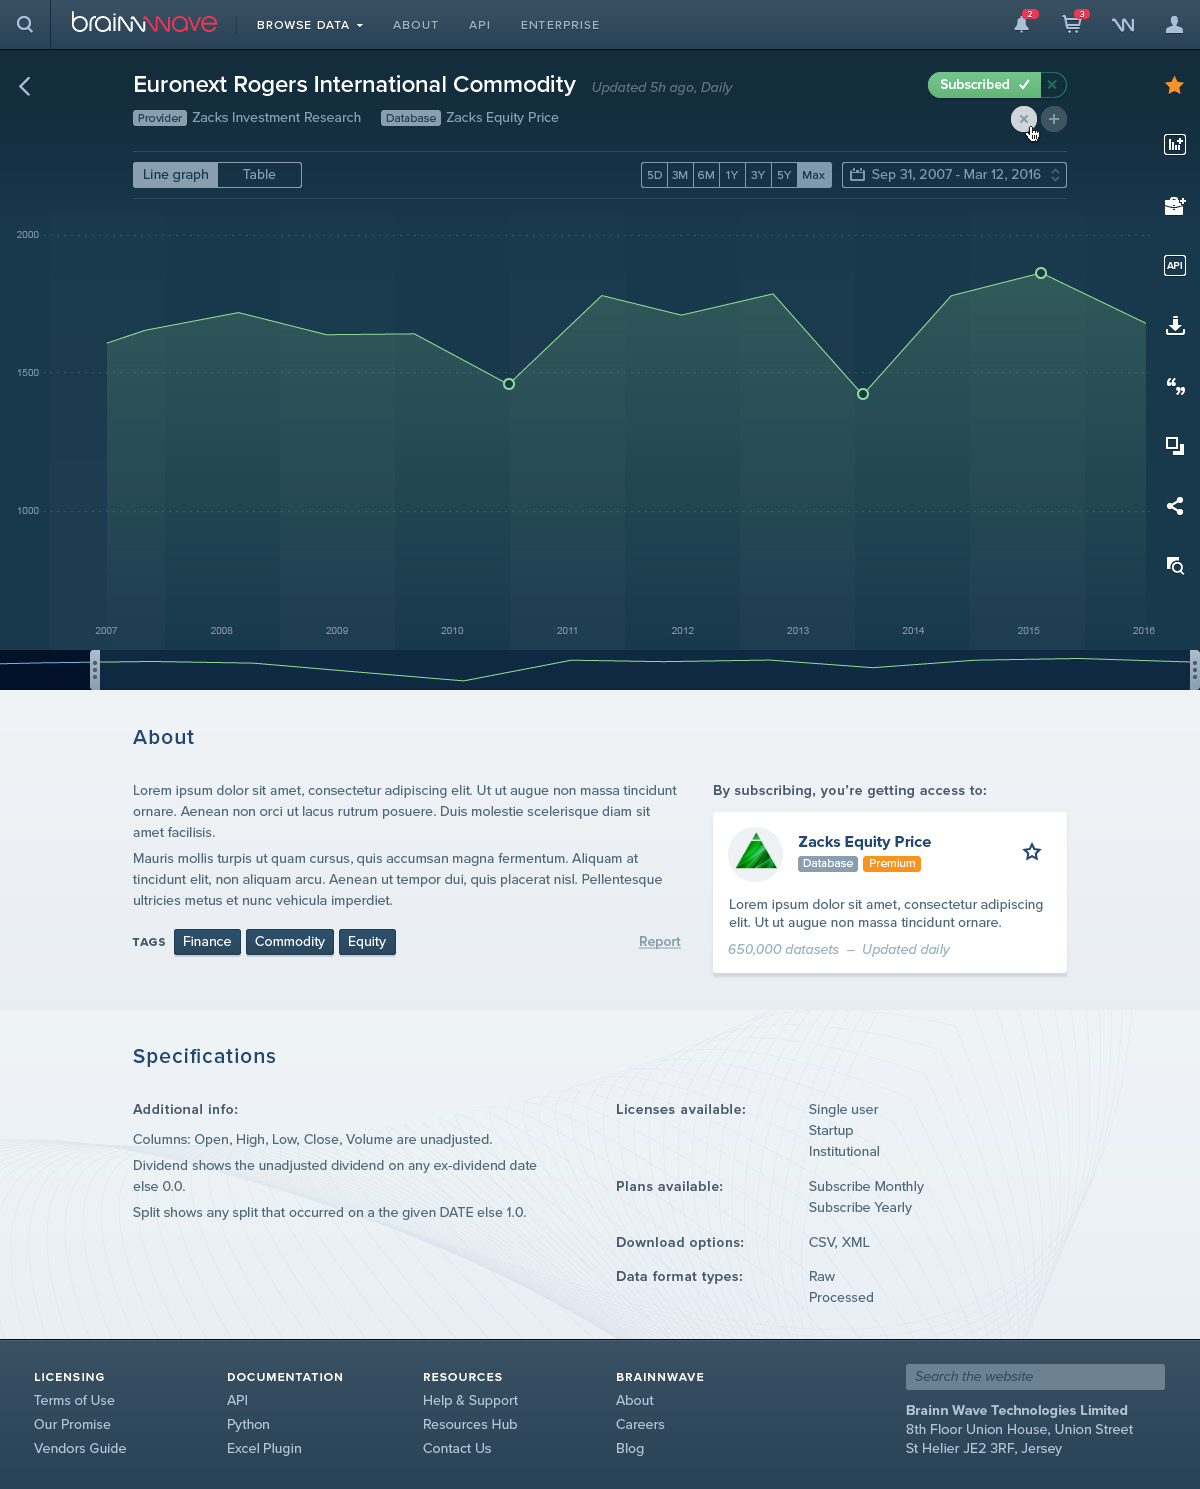This screenshot has width=1200, height=1489.
Task: Open Contact Us footer link
Action: point(457,1449)
